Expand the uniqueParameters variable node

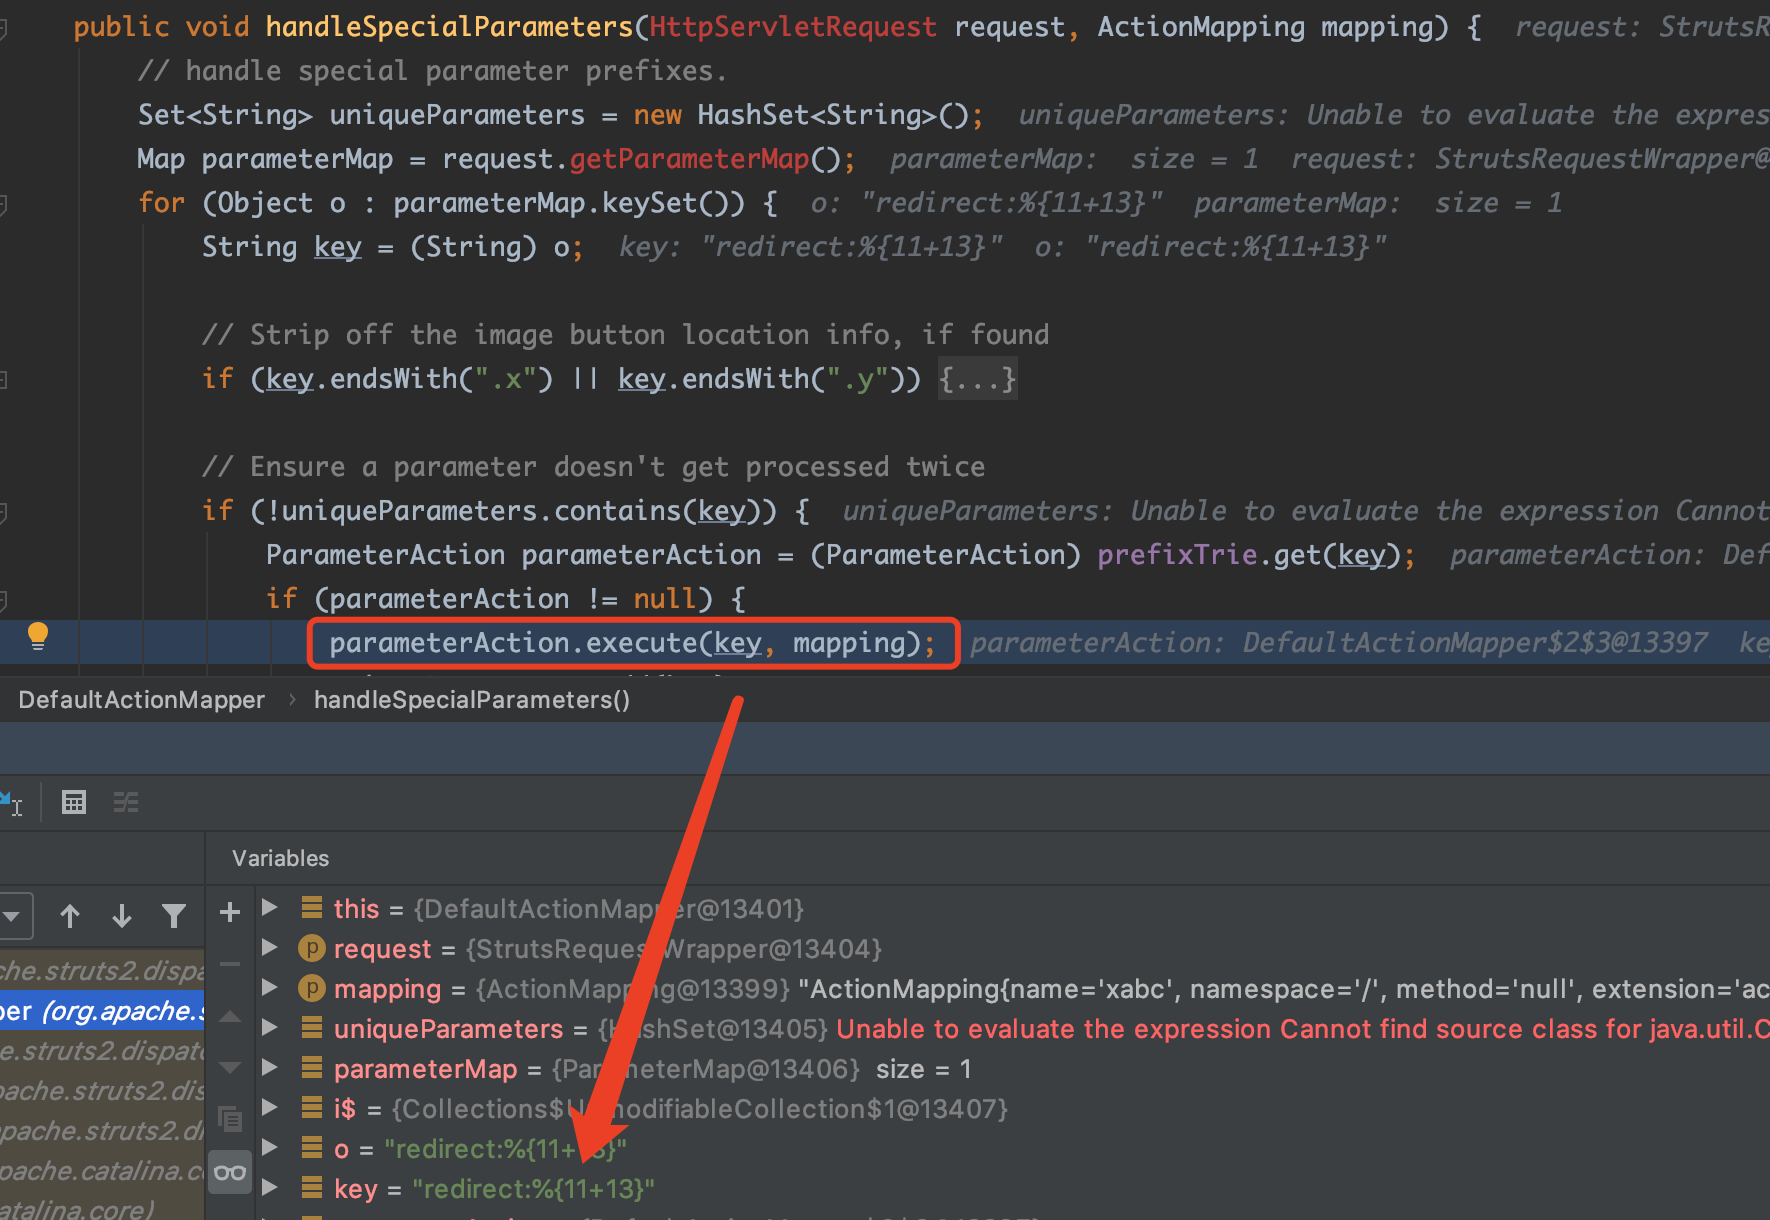(x=269, y=1027)
